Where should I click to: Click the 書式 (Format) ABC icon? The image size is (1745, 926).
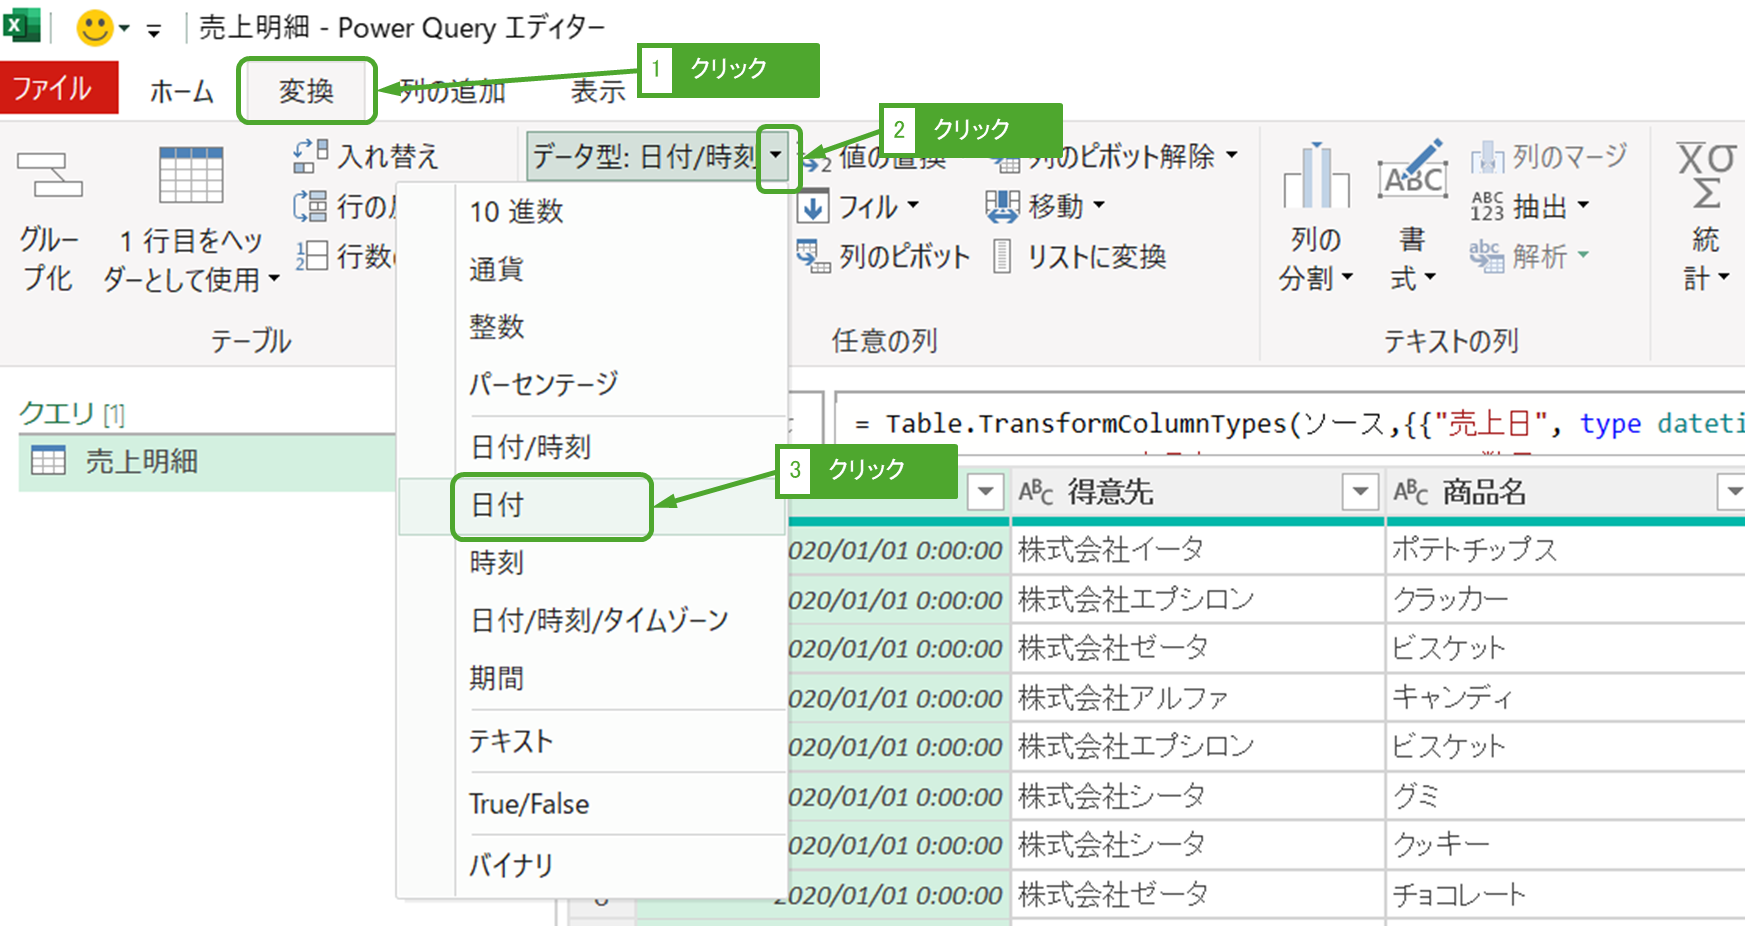(1411, 172)
